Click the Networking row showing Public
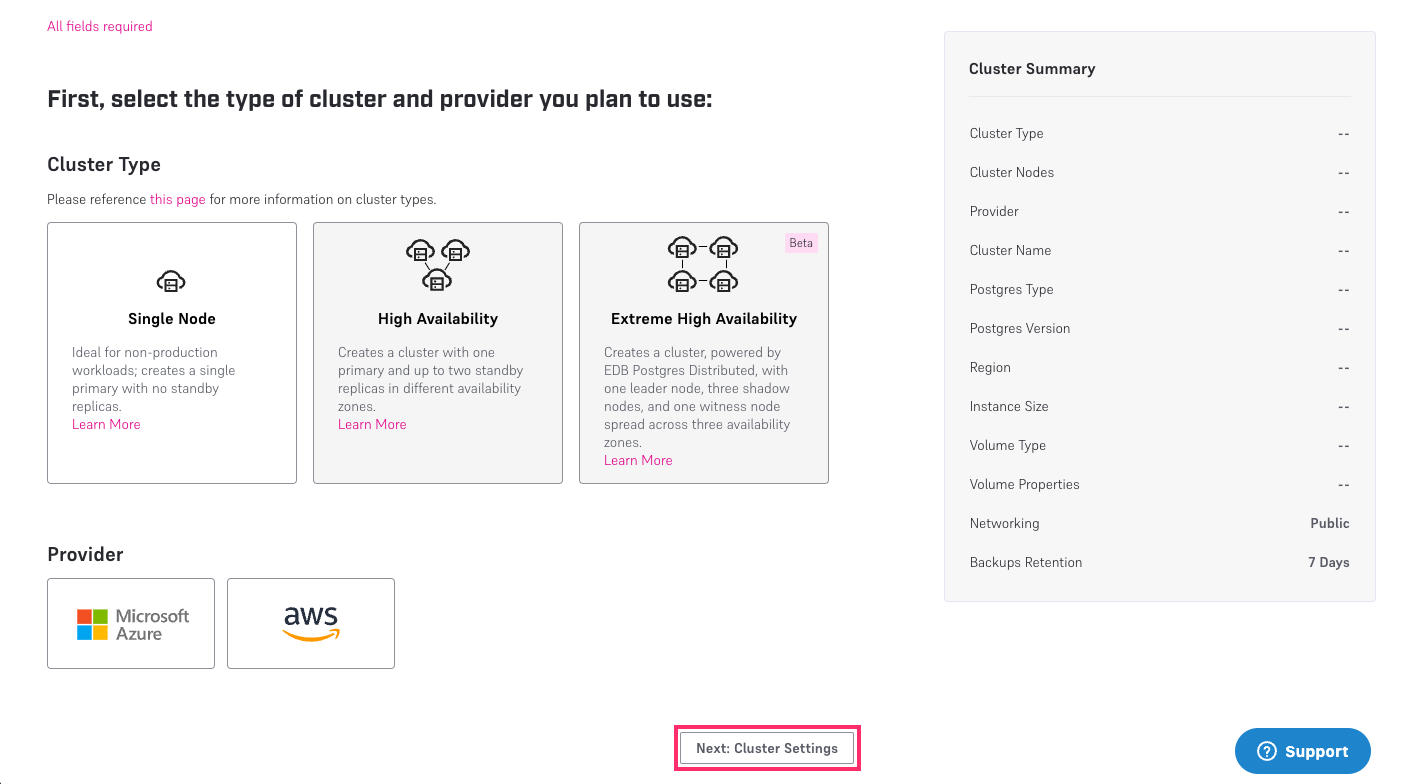The height and width of the screenshot is (784, 1422). (x=1158, y=523)
